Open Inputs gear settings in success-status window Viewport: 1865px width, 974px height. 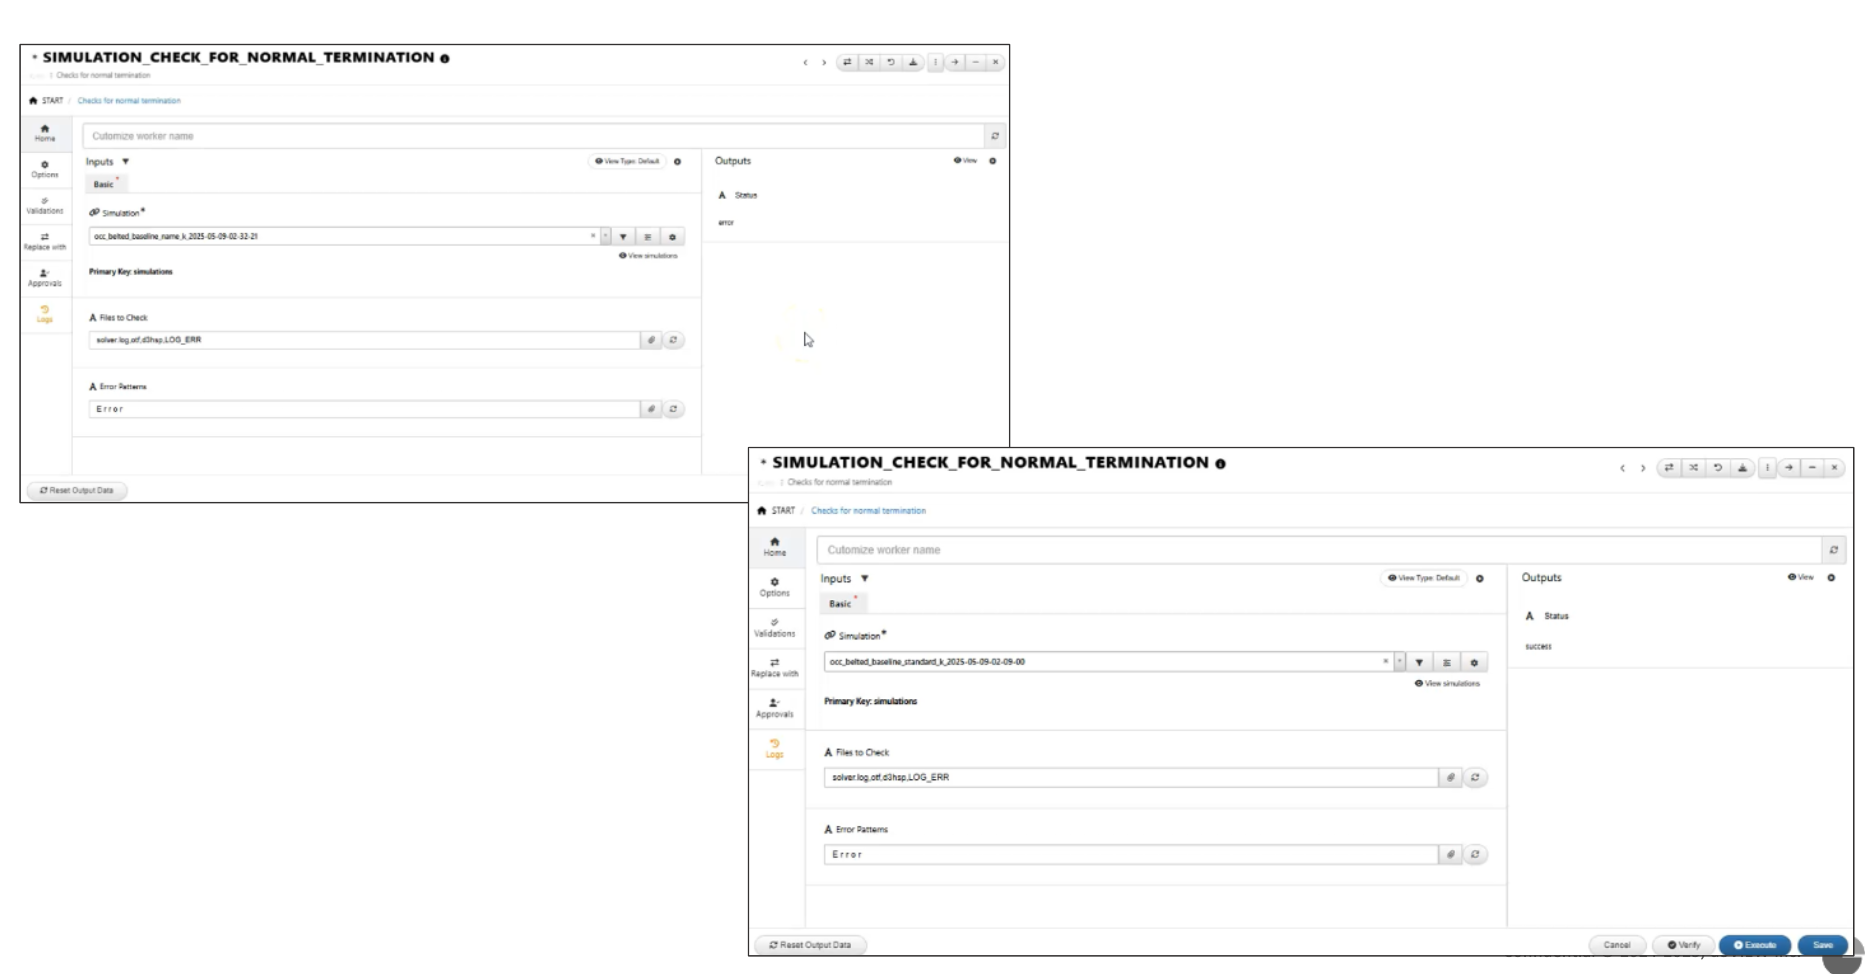(1480, 578)
